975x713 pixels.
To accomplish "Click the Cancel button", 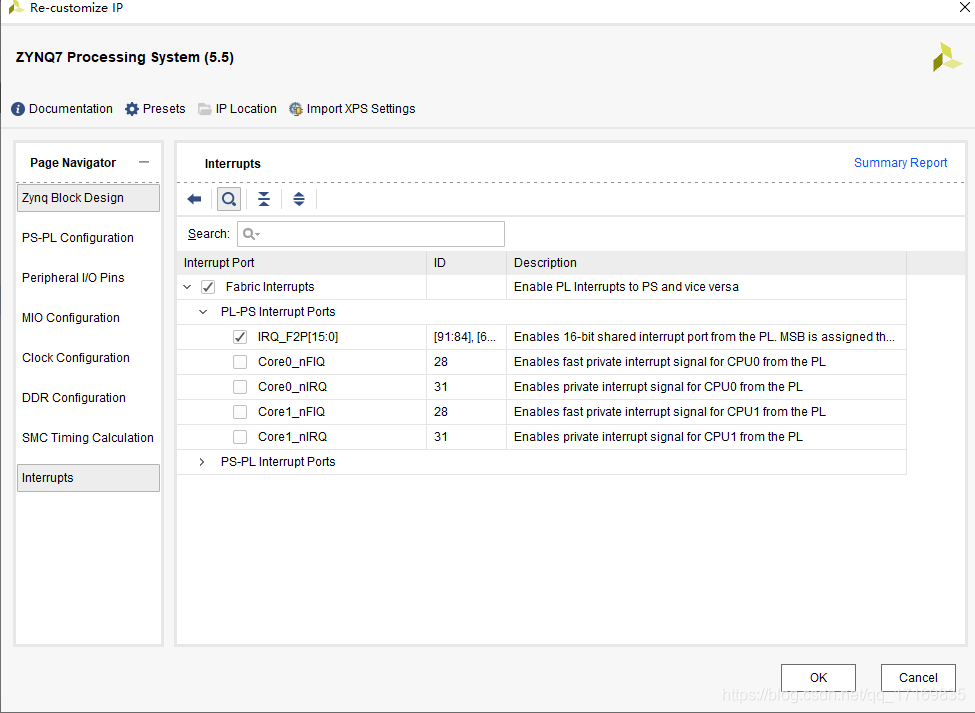I will tap(918, 678).
